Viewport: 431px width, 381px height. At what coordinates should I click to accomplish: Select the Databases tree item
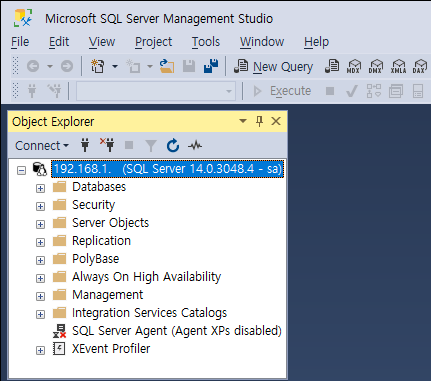tap(99, 187)
